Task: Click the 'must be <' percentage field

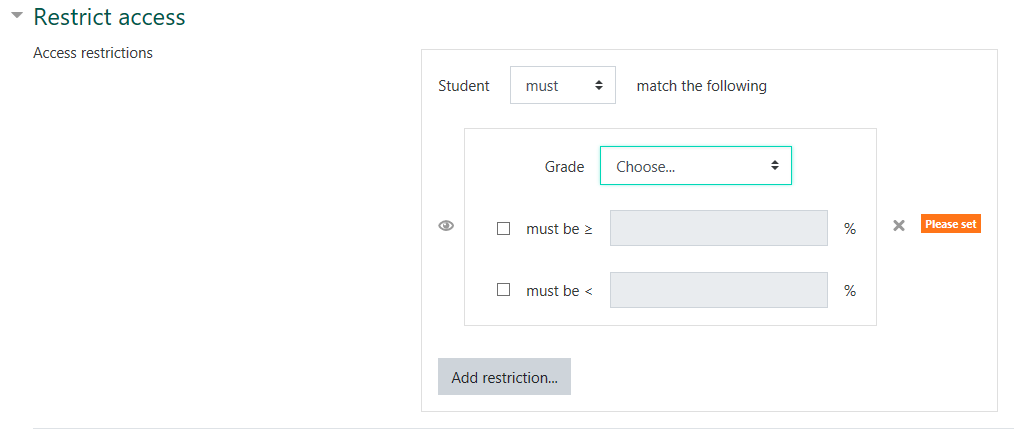Action: 718,290
